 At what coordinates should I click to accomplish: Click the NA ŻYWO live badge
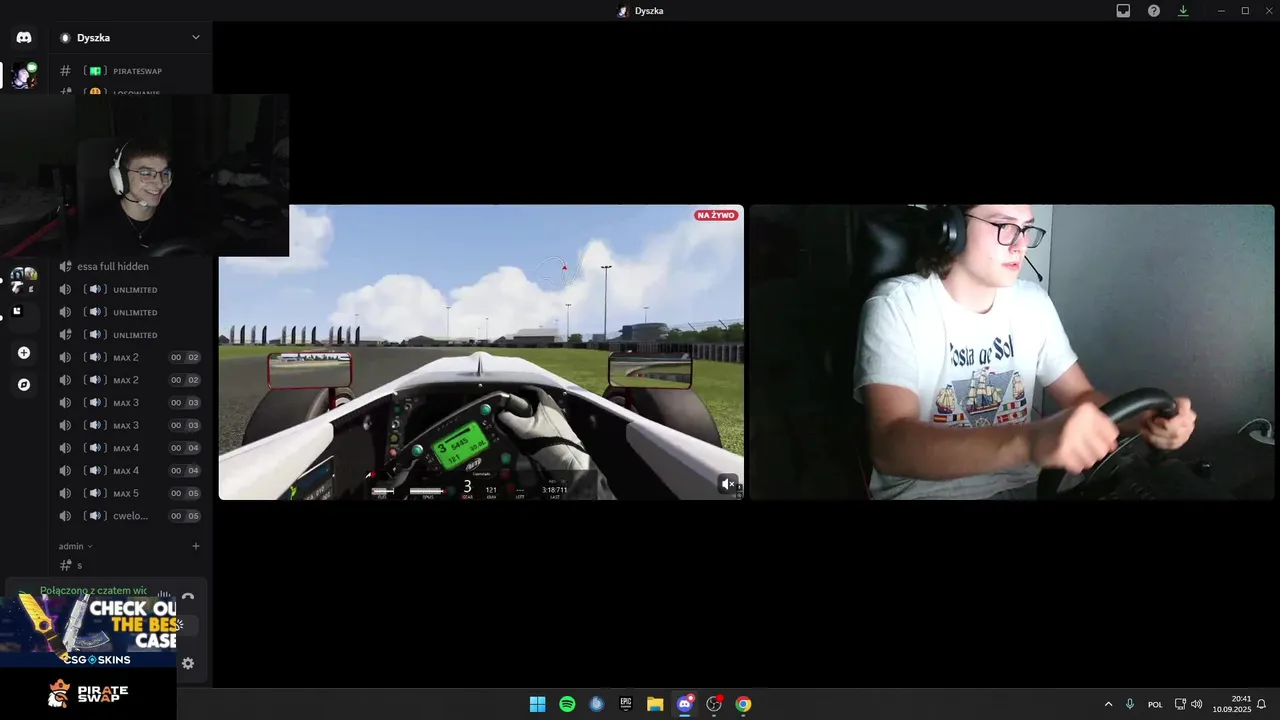tap(716, 215)
